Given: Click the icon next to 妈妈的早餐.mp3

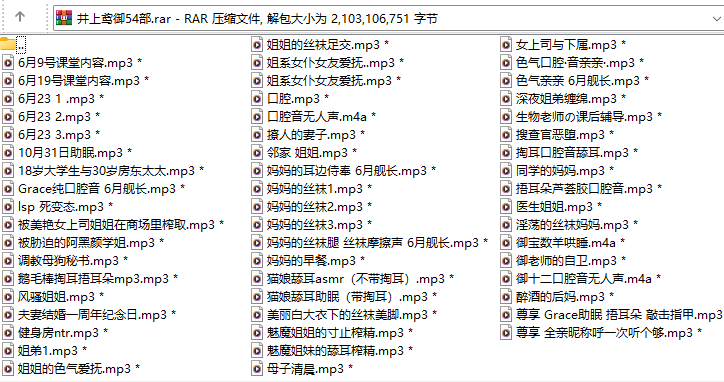Looking at the screenshot, I should (257, 261).
